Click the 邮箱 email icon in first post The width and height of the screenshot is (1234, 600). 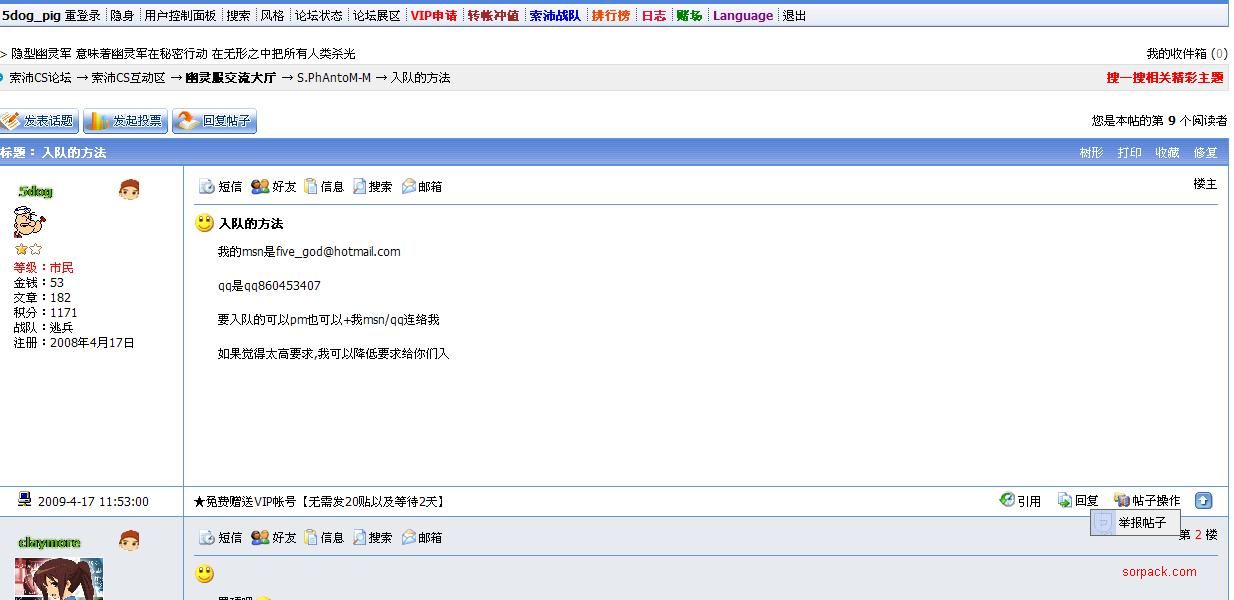pos(409,187)
